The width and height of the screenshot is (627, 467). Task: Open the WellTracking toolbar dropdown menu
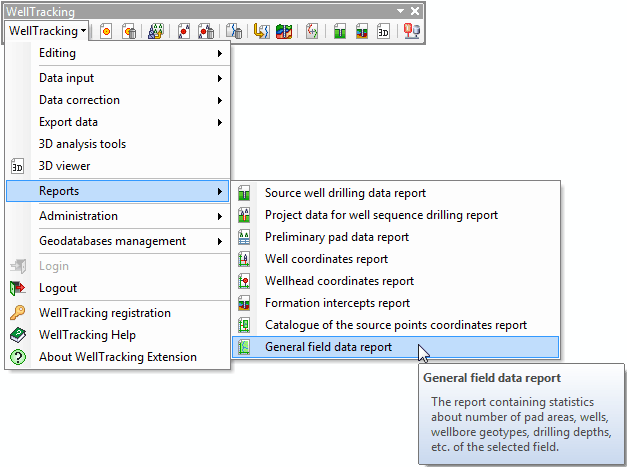point(47,31)
